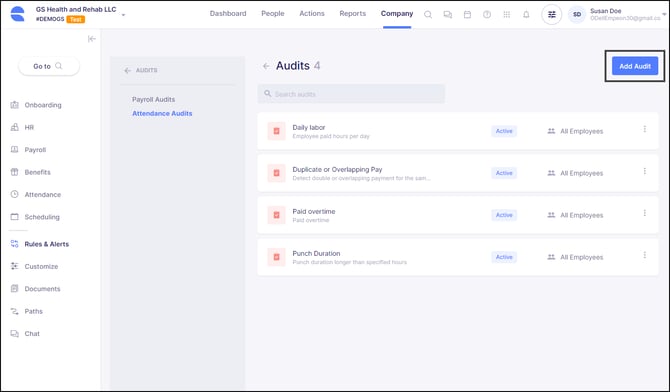This screenshot has width=670, height=392.
Task: Click the "Daily labor" audit name
Action: (309, 127)
